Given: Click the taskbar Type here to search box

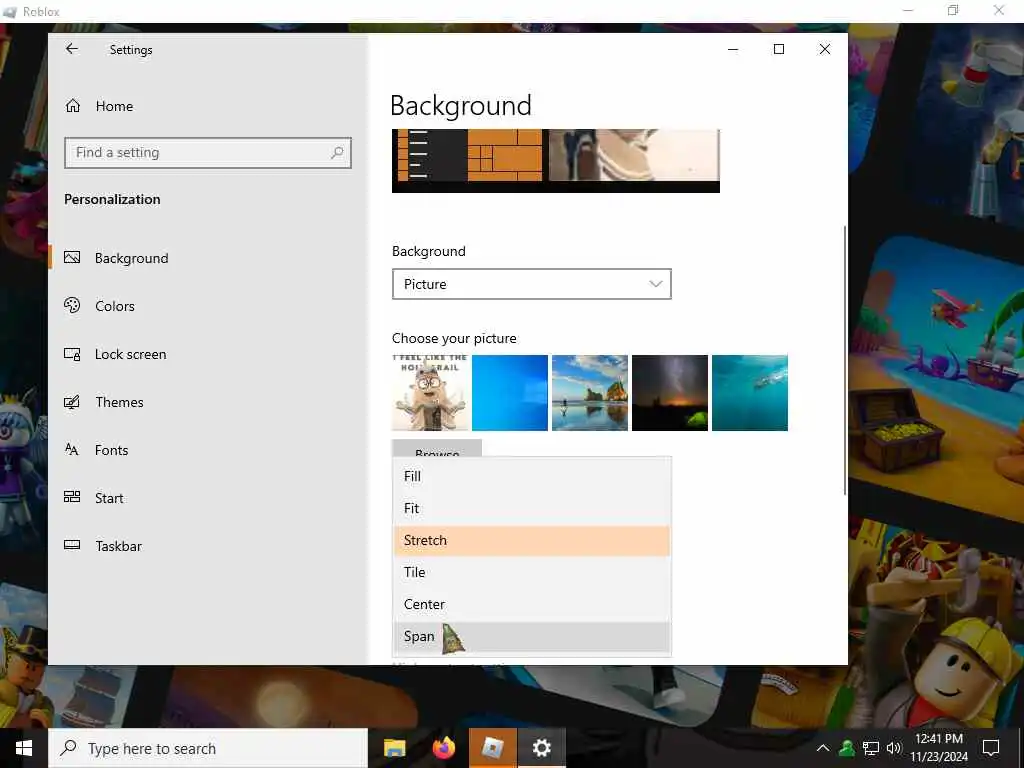Looking at the screenshot, I should coord(208,748).
